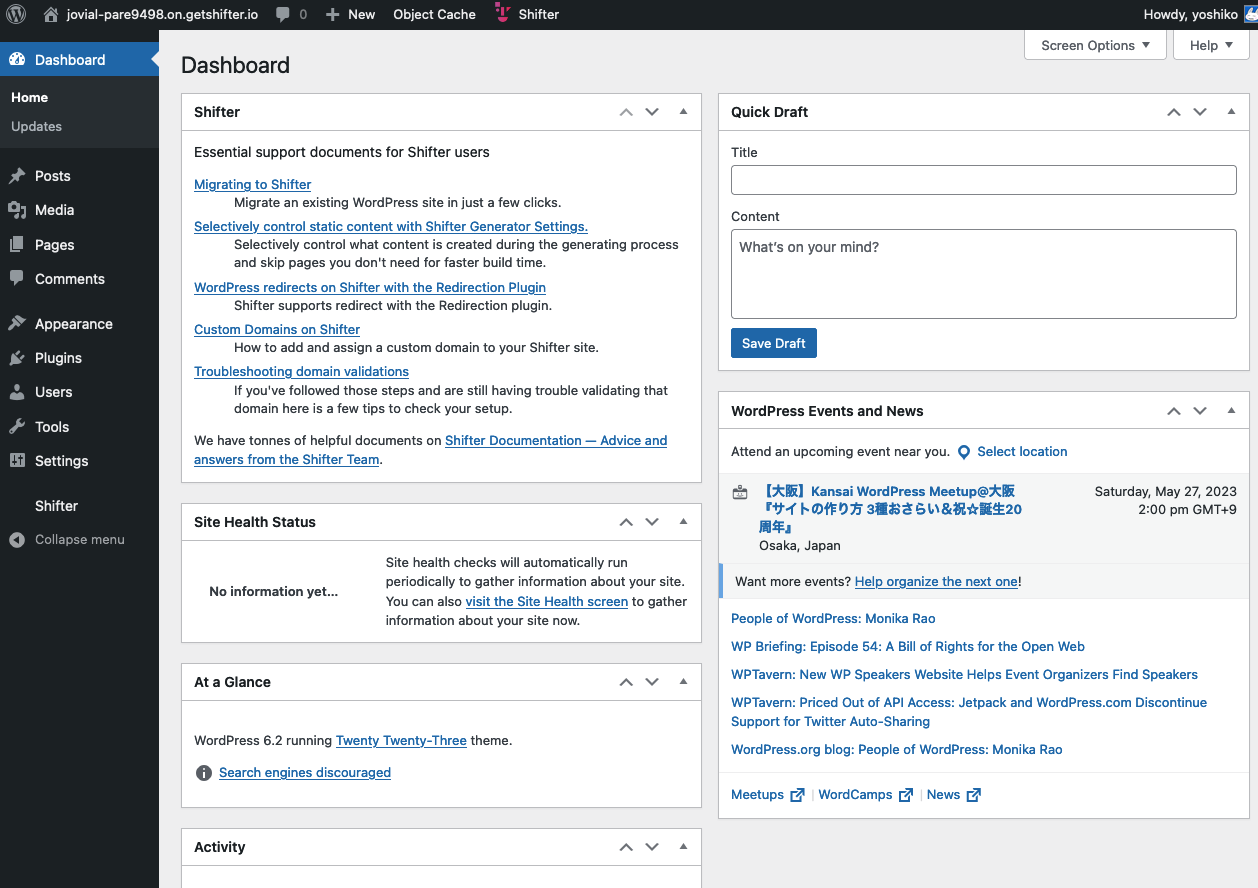The image size is (1258, 888).
Task: Click the Dashboard gauge icon in sidebar
Action: coord(17,60)
